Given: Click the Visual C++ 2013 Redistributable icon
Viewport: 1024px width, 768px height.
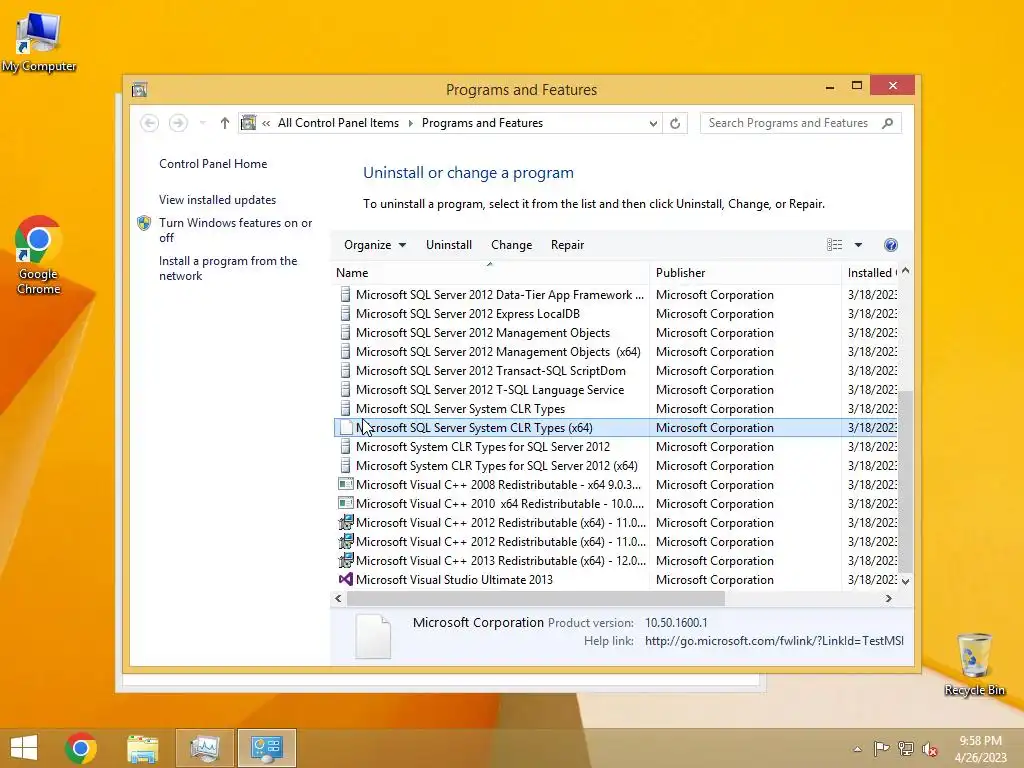Looking at the screenshot, I should point(345,560).
